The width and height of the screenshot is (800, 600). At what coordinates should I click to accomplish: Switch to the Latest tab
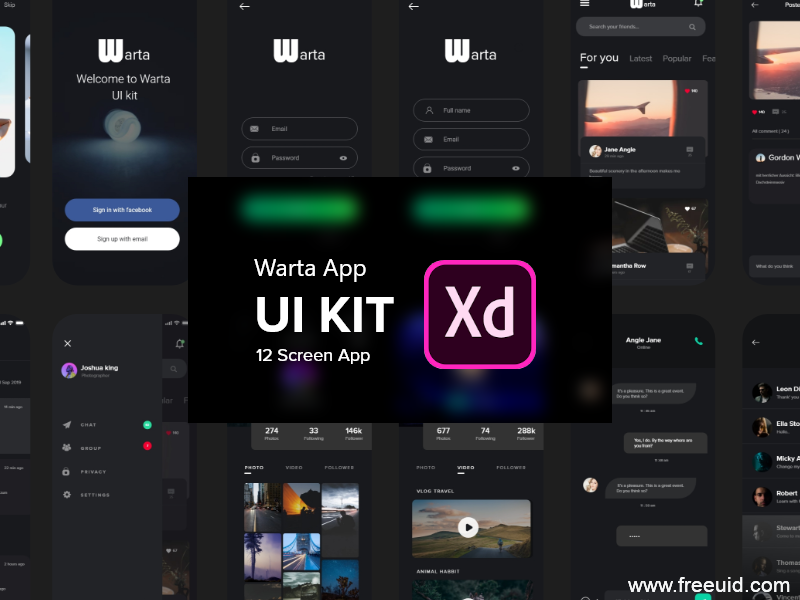click(640, 59)
